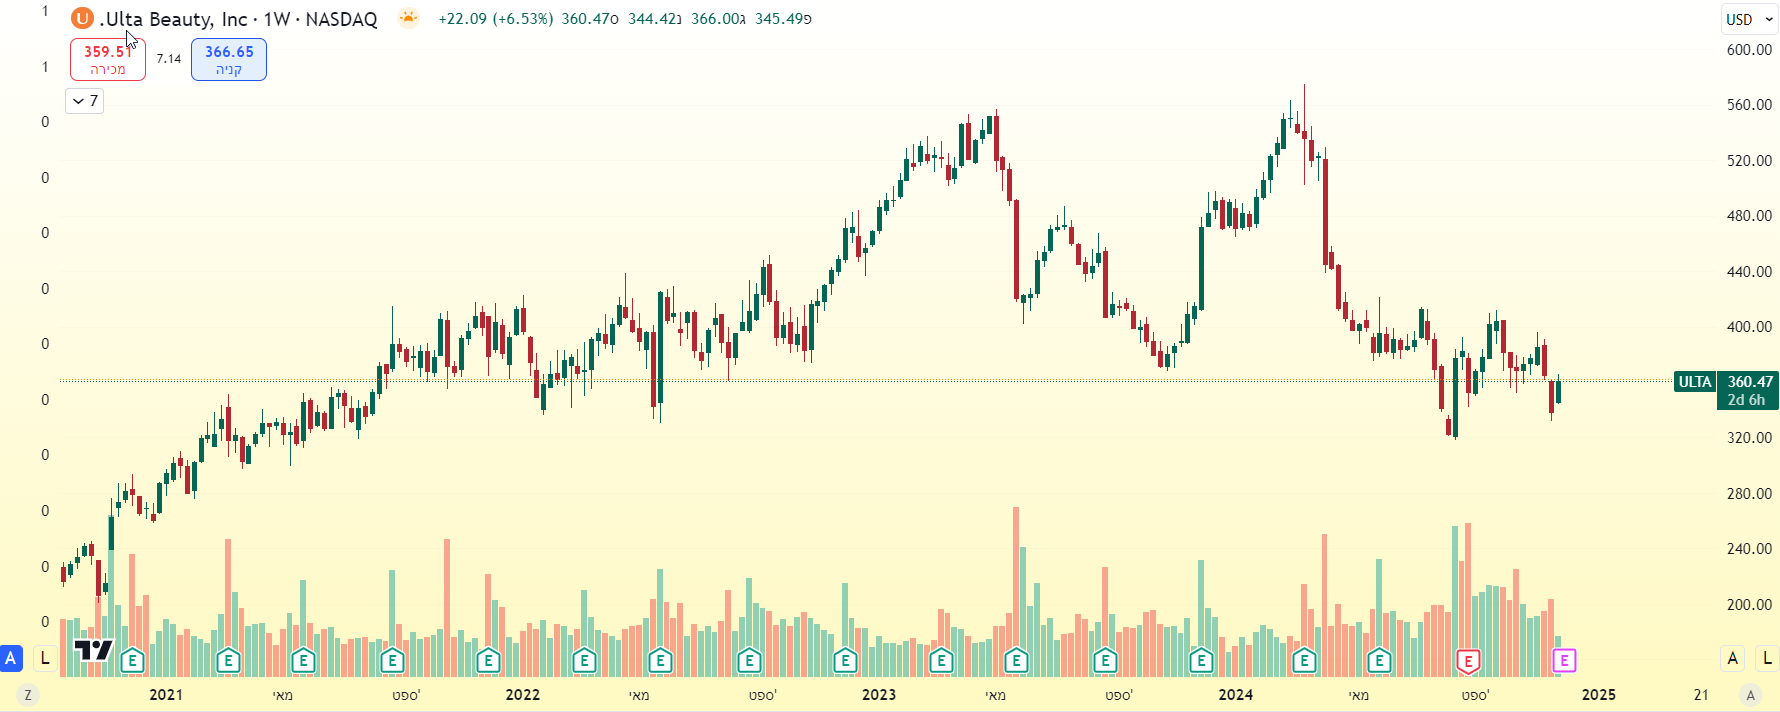Image resolution: width=1780 pixels, height=712 pixels.
Task: Click the E earnings badge near מאי 2022
Action: (x=659, y=660)
